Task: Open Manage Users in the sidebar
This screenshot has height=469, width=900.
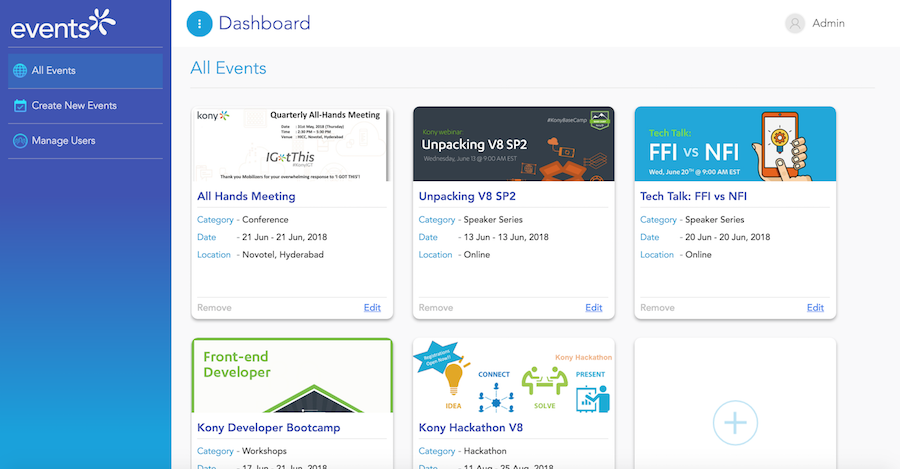Action: 86,141
